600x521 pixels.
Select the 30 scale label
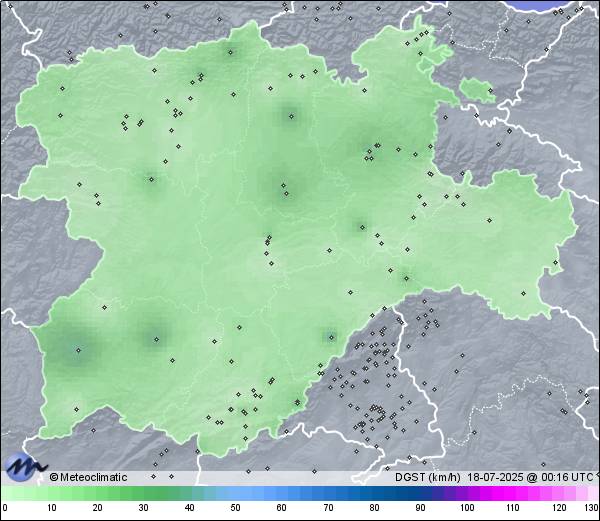143,508
